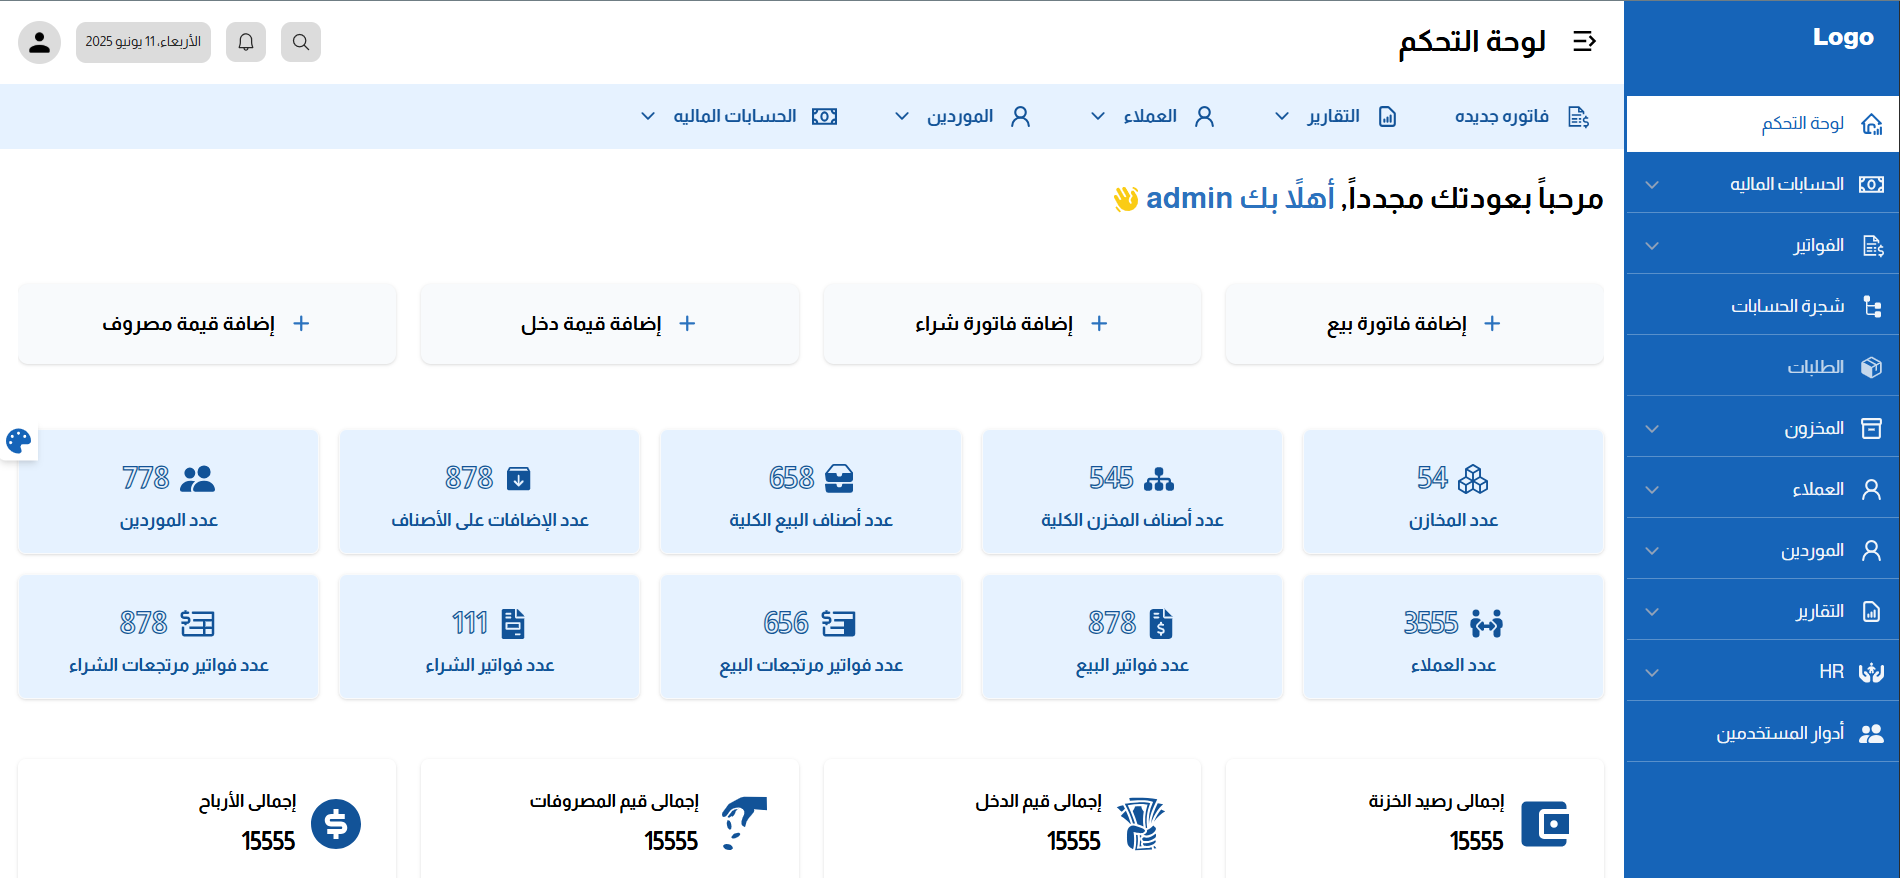Click the tree icon beside شجرة الحسابات

point(1873,307)
